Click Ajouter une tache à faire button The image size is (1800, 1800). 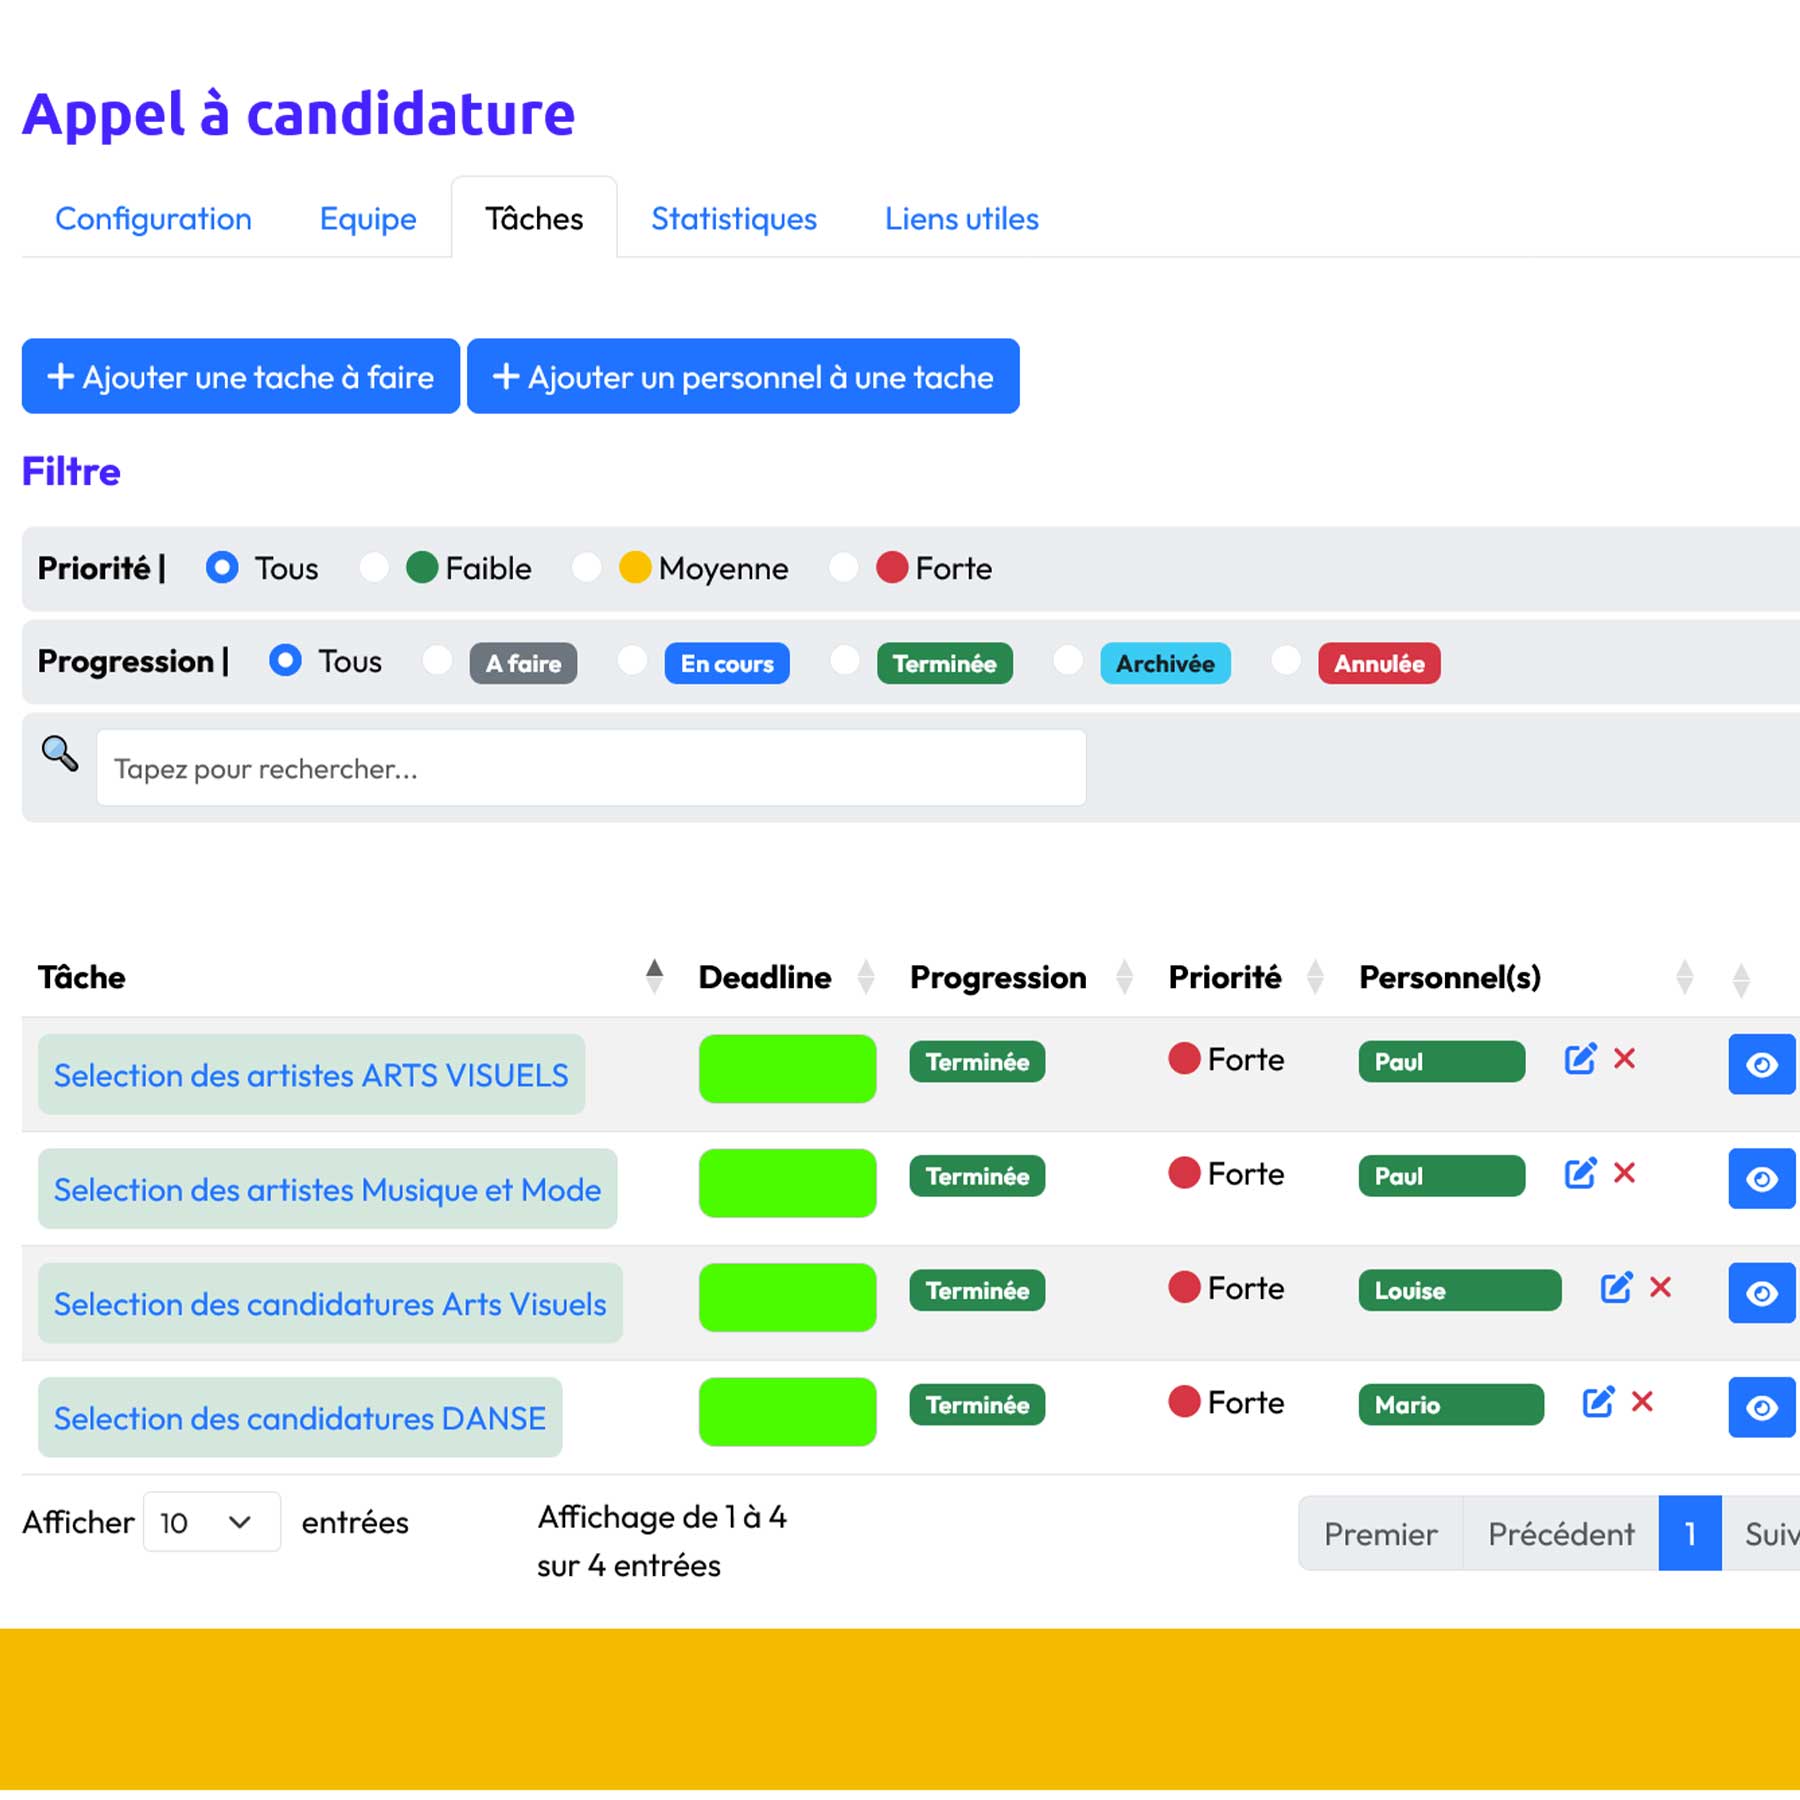point(241,377)
